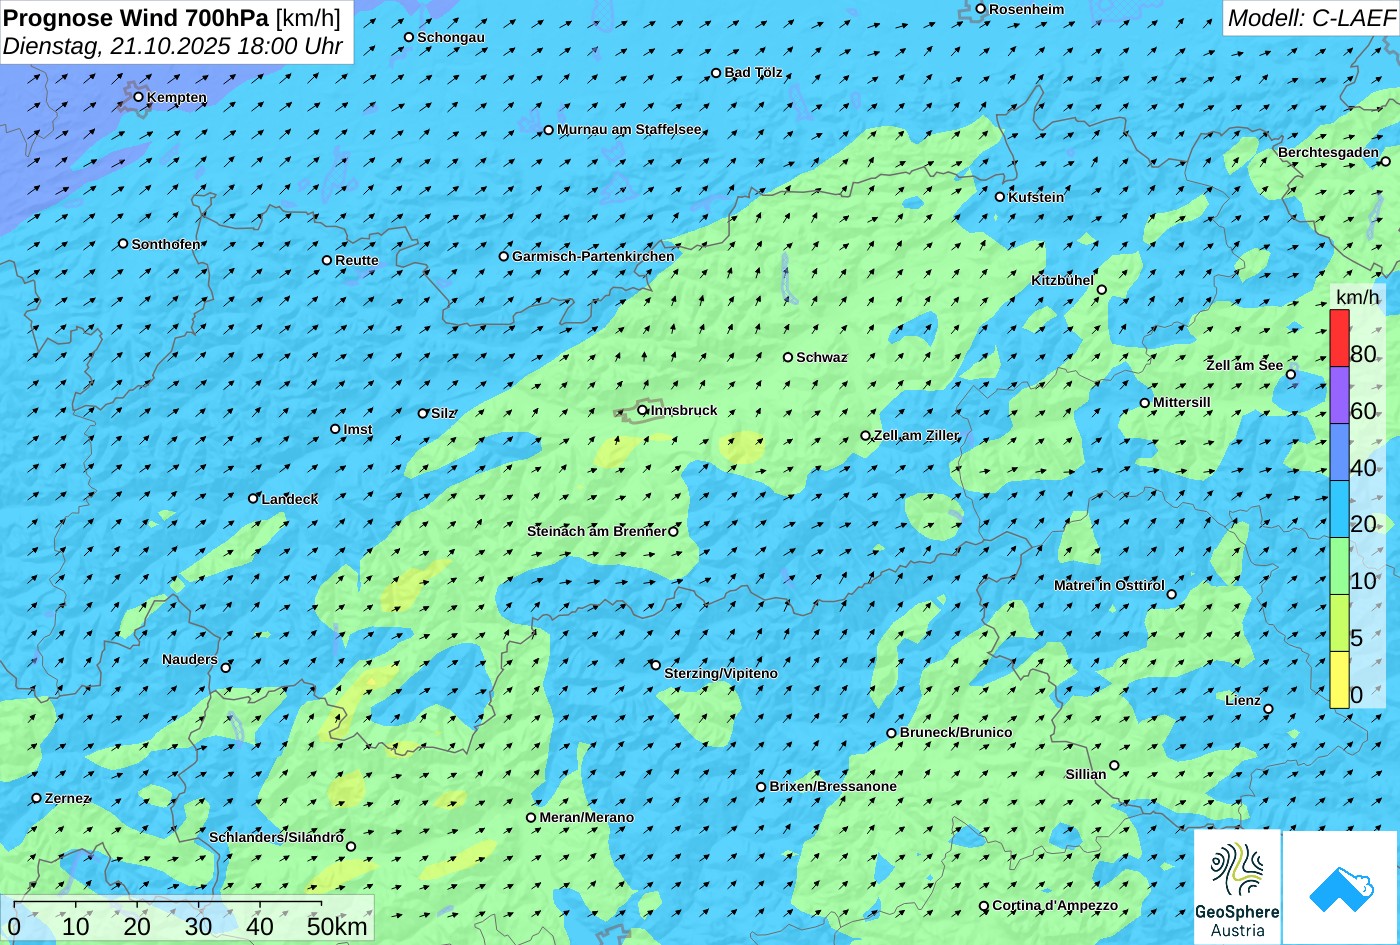Image resolution: width=1400 pixels, height=945 pixels.
Task: Click the 40 value in the legend
Action: coord(1363,467)
